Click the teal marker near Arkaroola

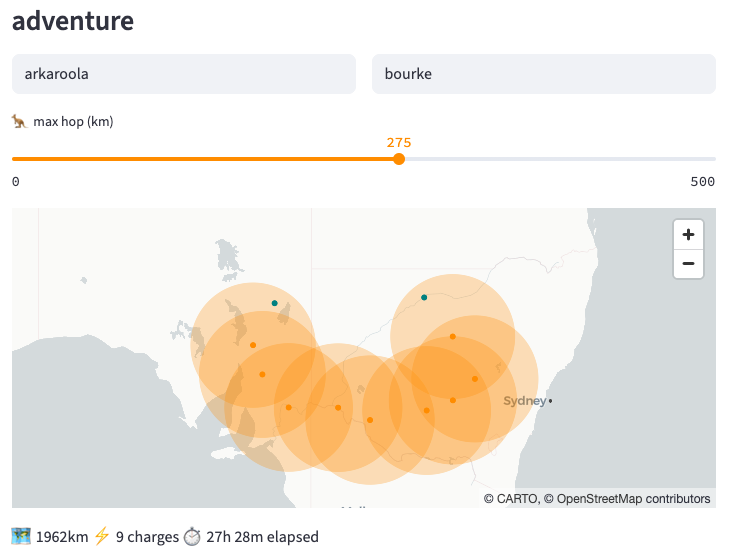tap(275, 303)
